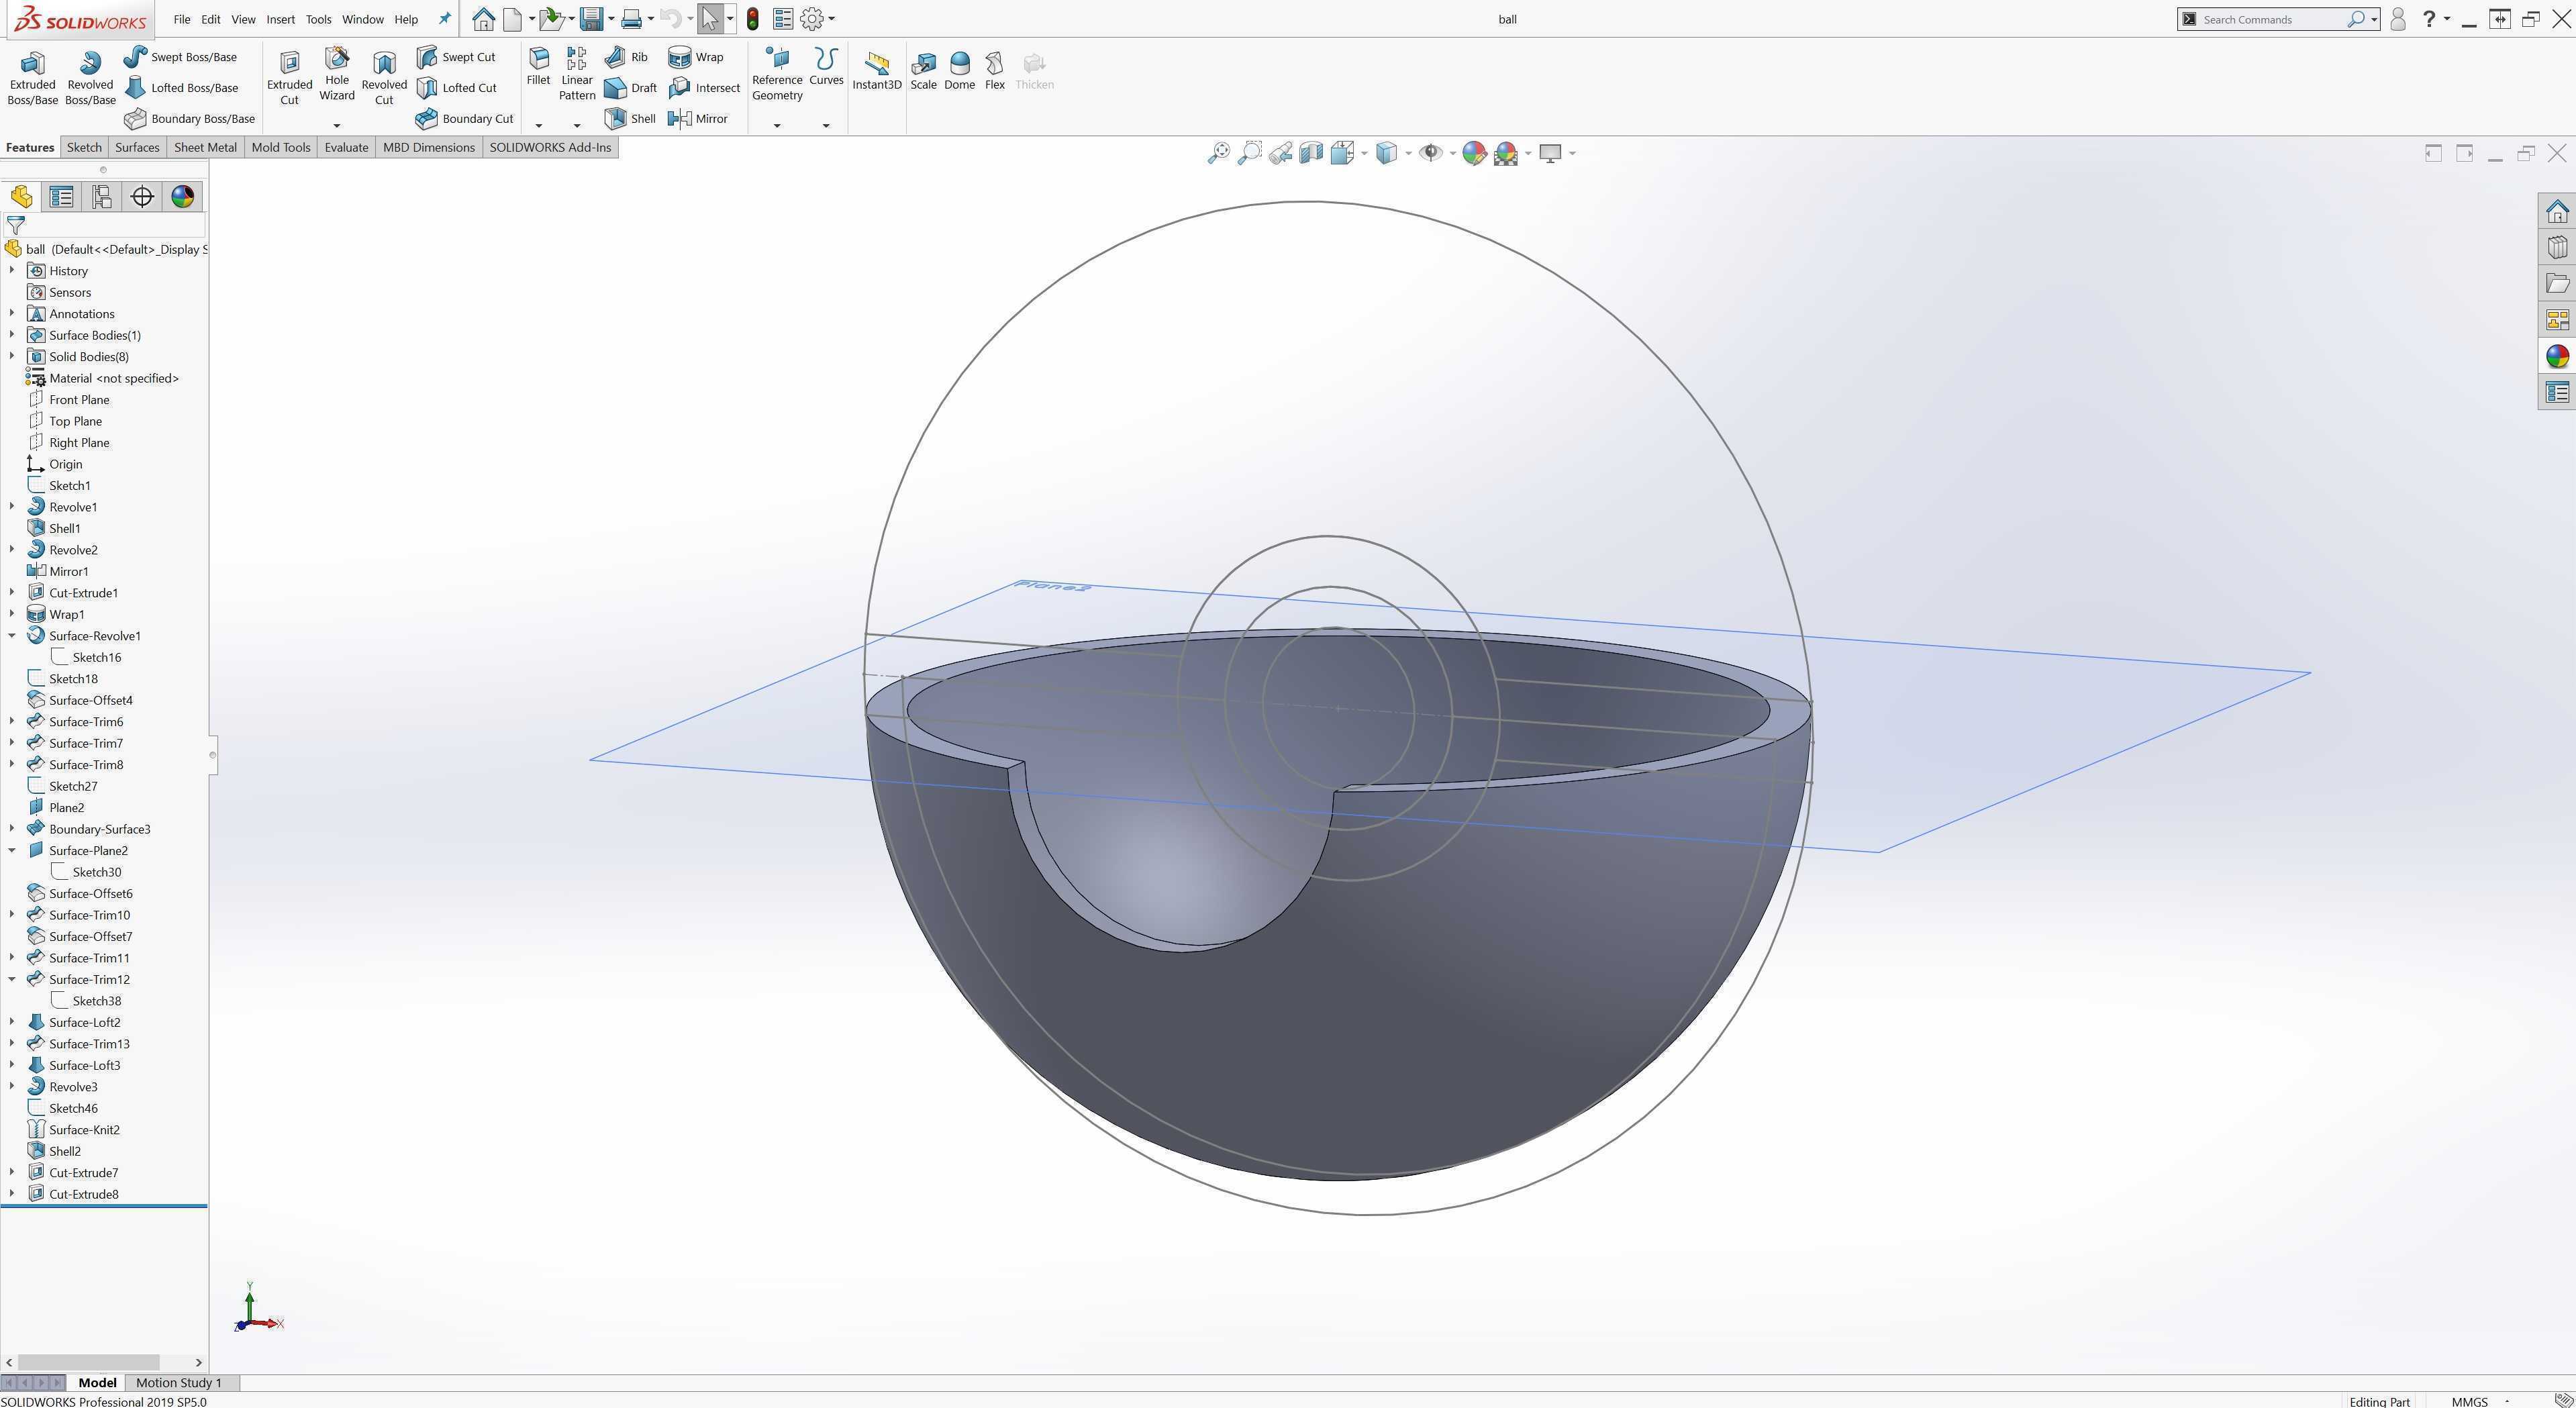Select the Mirror tool in ribbon
2576x1408 pixels.
(698, 119)
